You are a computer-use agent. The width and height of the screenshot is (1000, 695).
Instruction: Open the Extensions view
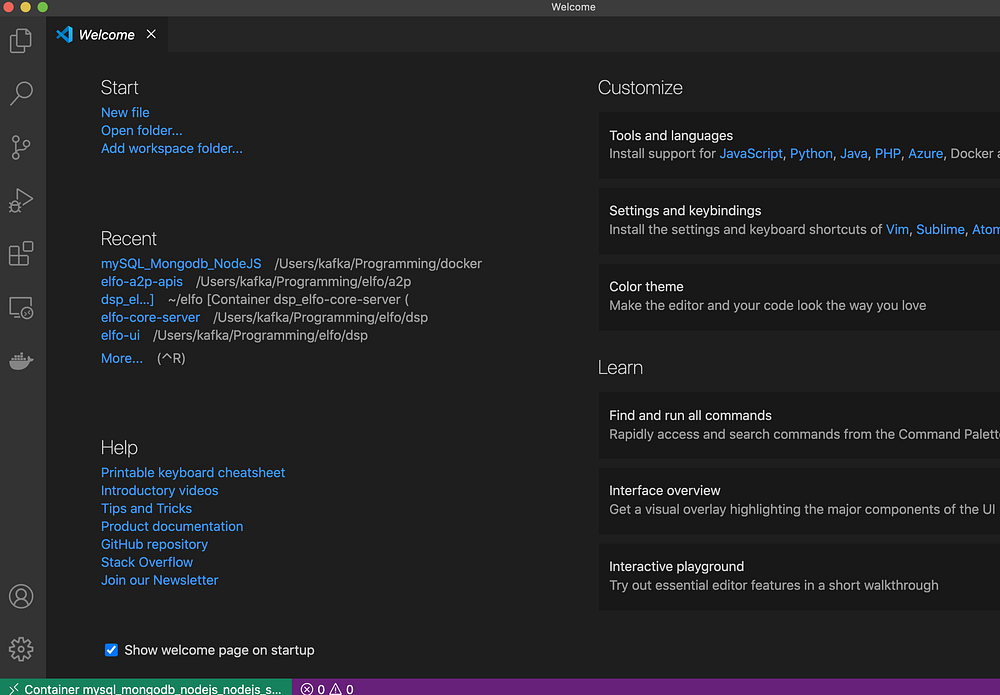21,253
